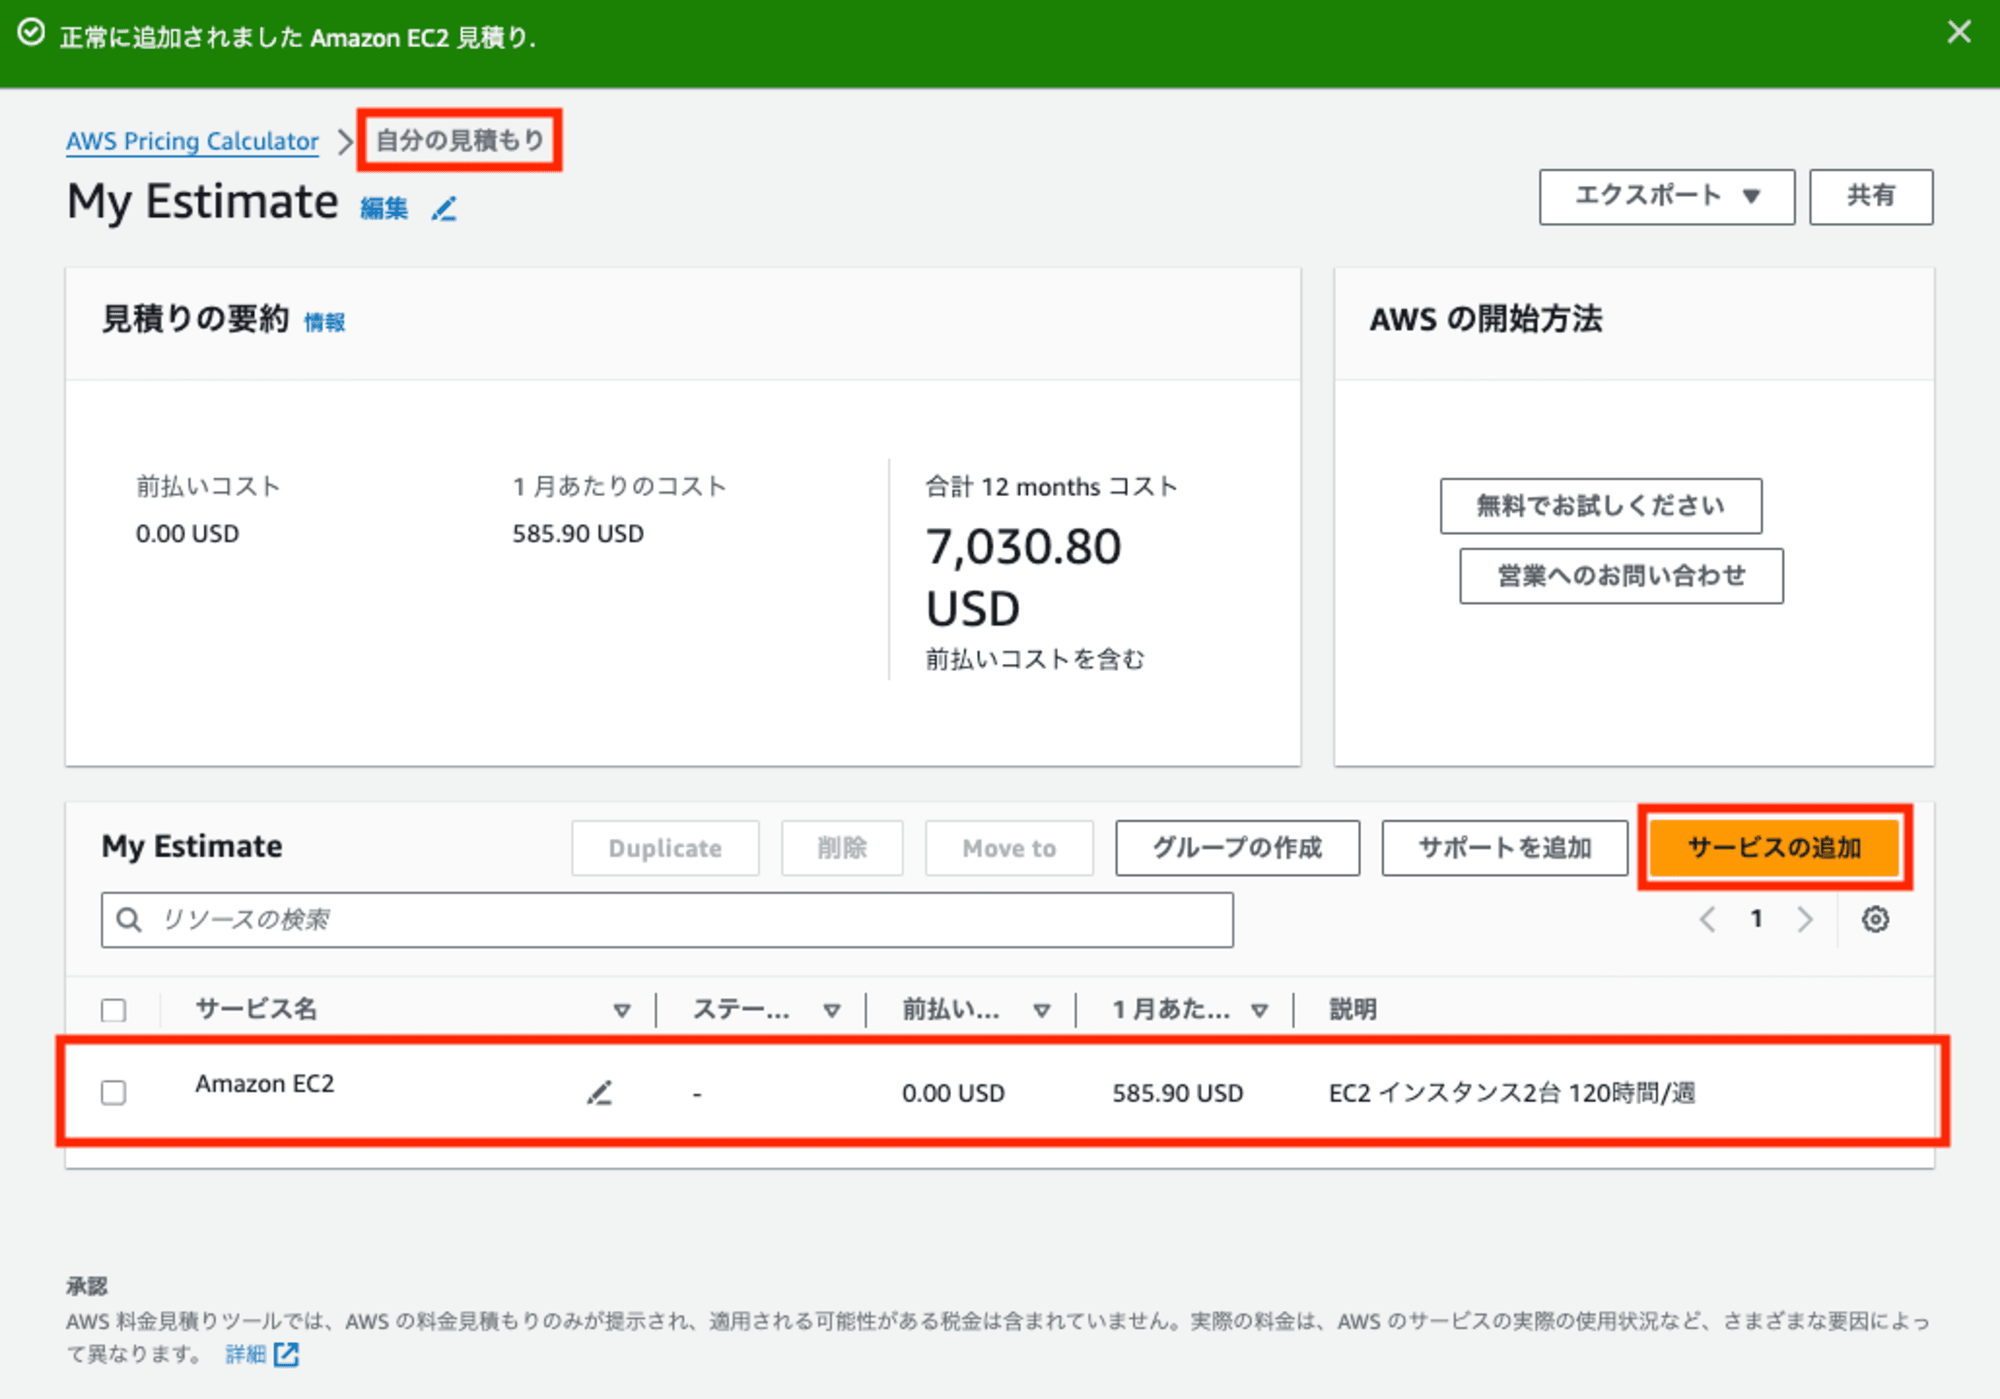Image resolution: width=2000 pixels, height=1399 pixels.
Task: Open AWS Pricing Calculator breadcrumb link
Action: point(192,141)
